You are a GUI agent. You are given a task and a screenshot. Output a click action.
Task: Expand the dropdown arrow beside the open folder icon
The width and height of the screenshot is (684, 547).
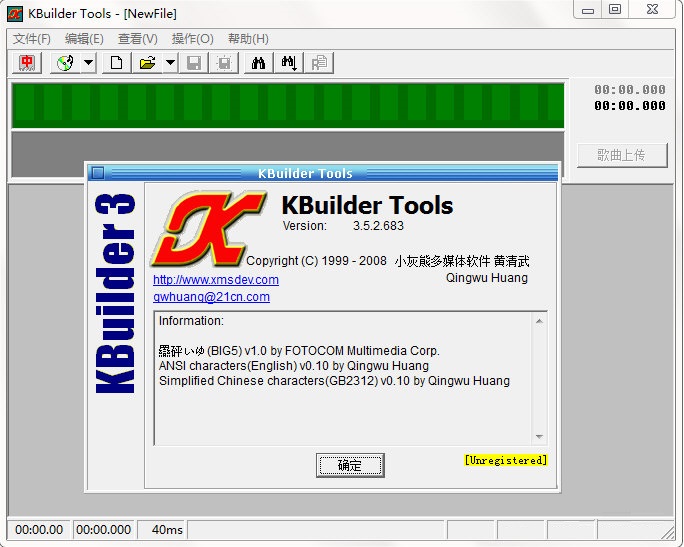click(171, 63)
